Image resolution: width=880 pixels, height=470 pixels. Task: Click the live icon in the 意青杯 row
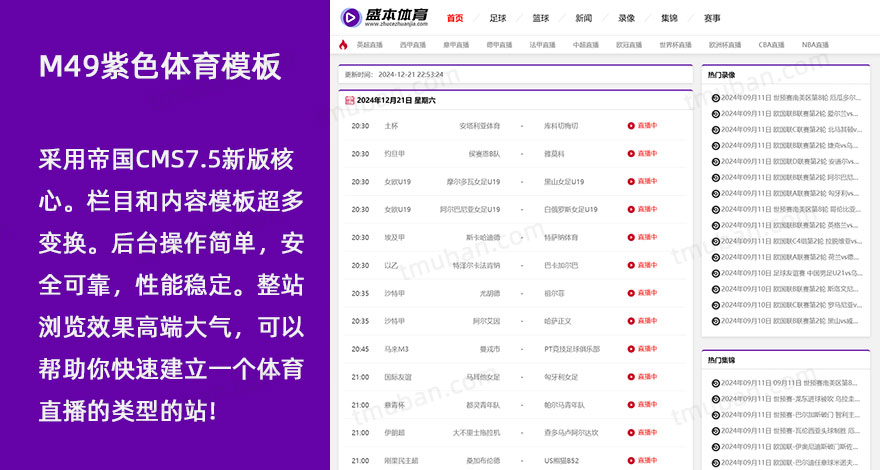631,405
